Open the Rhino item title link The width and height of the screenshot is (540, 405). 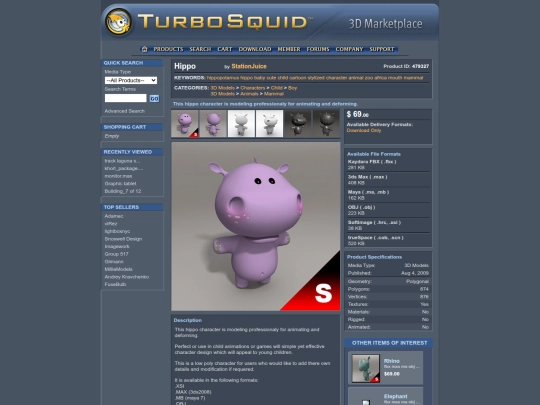(x=392, y=361)
